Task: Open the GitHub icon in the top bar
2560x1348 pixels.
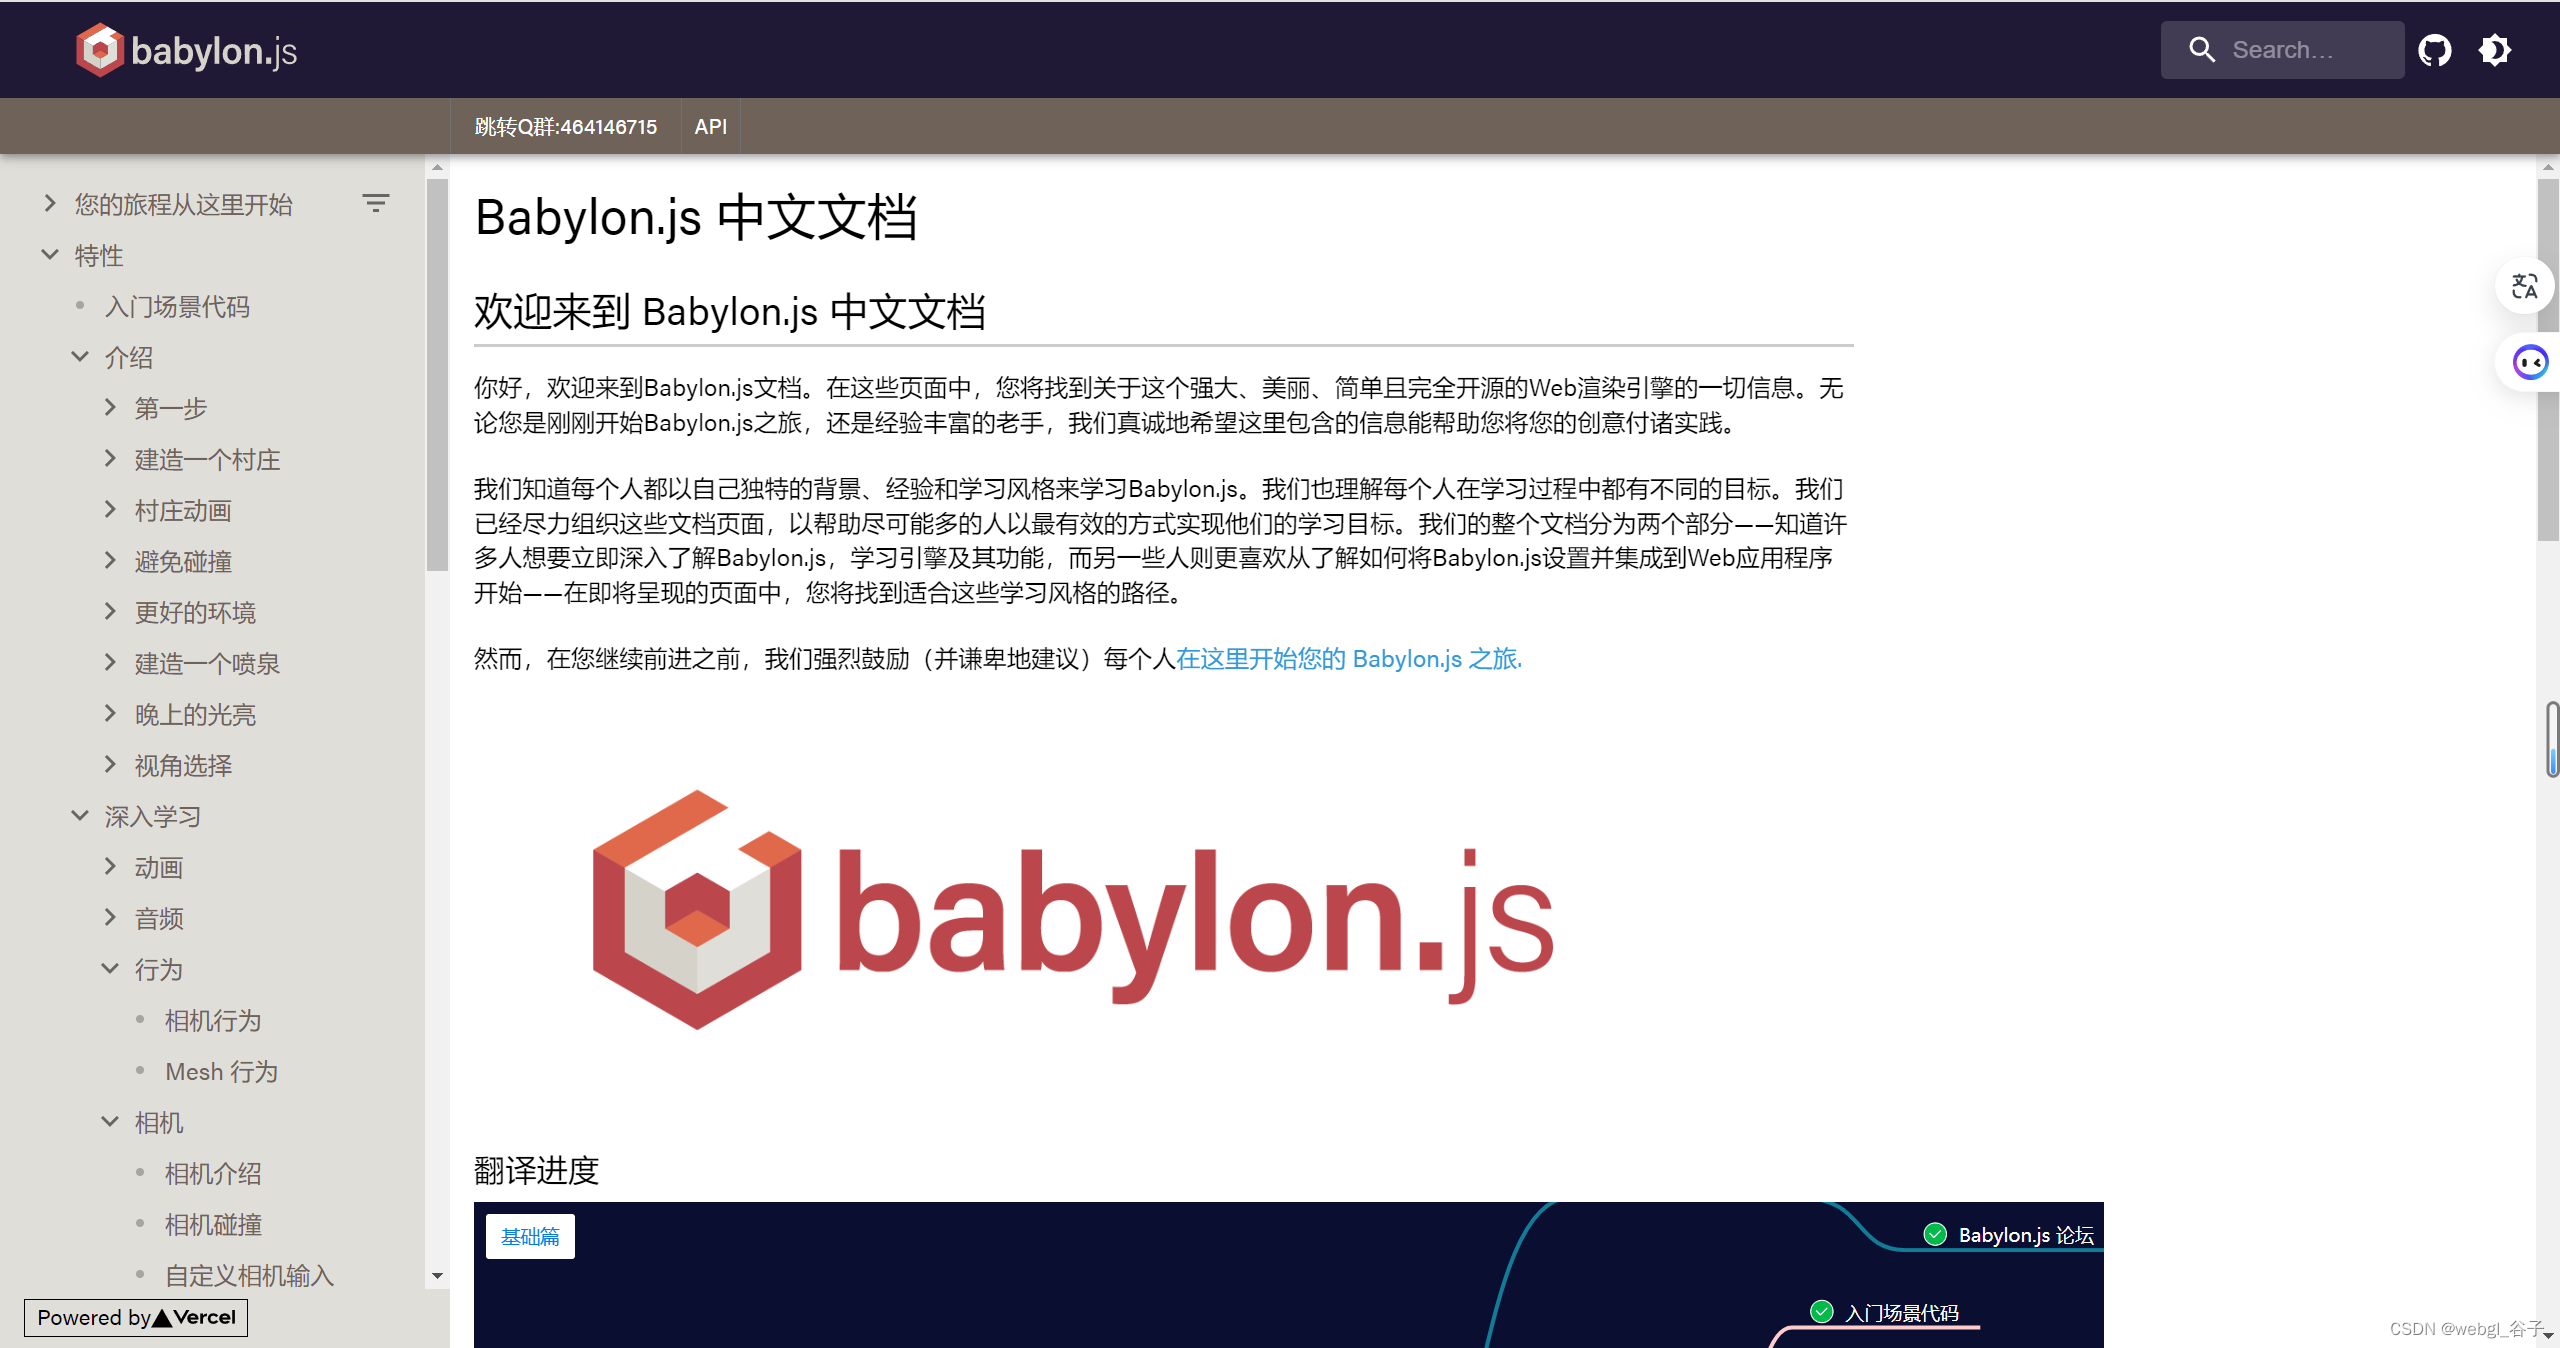Action: [2434, 49]
